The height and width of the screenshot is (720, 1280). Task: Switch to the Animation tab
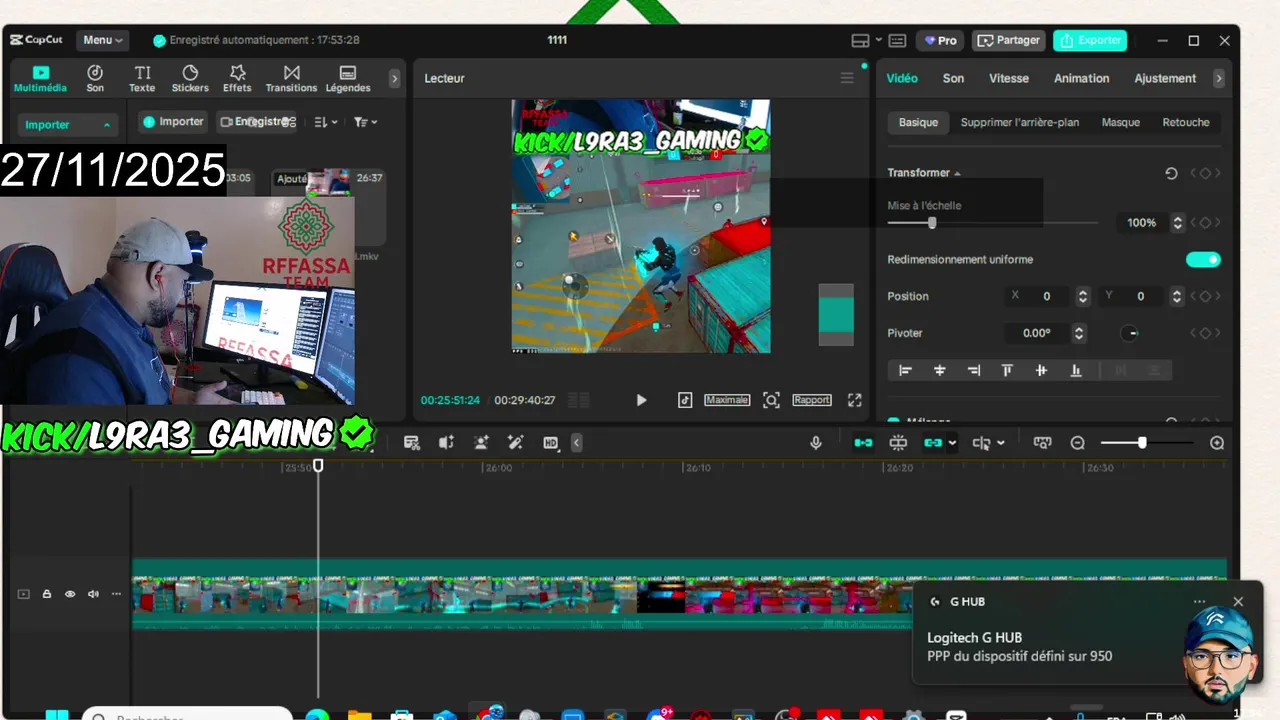pyautogui.click(x=1081, y=78)
